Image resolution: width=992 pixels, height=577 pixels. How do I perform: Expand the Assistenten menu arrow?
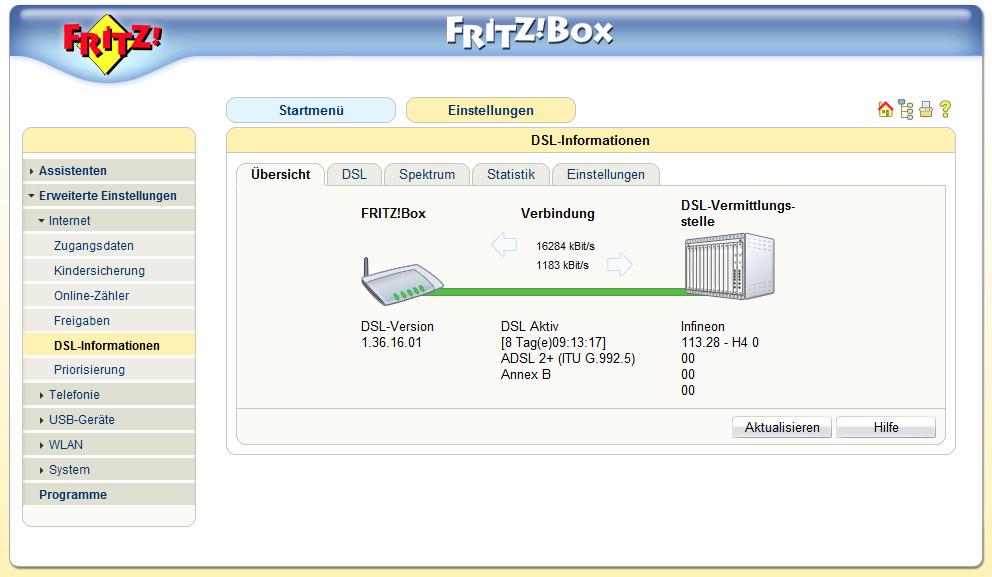(31, 171)
